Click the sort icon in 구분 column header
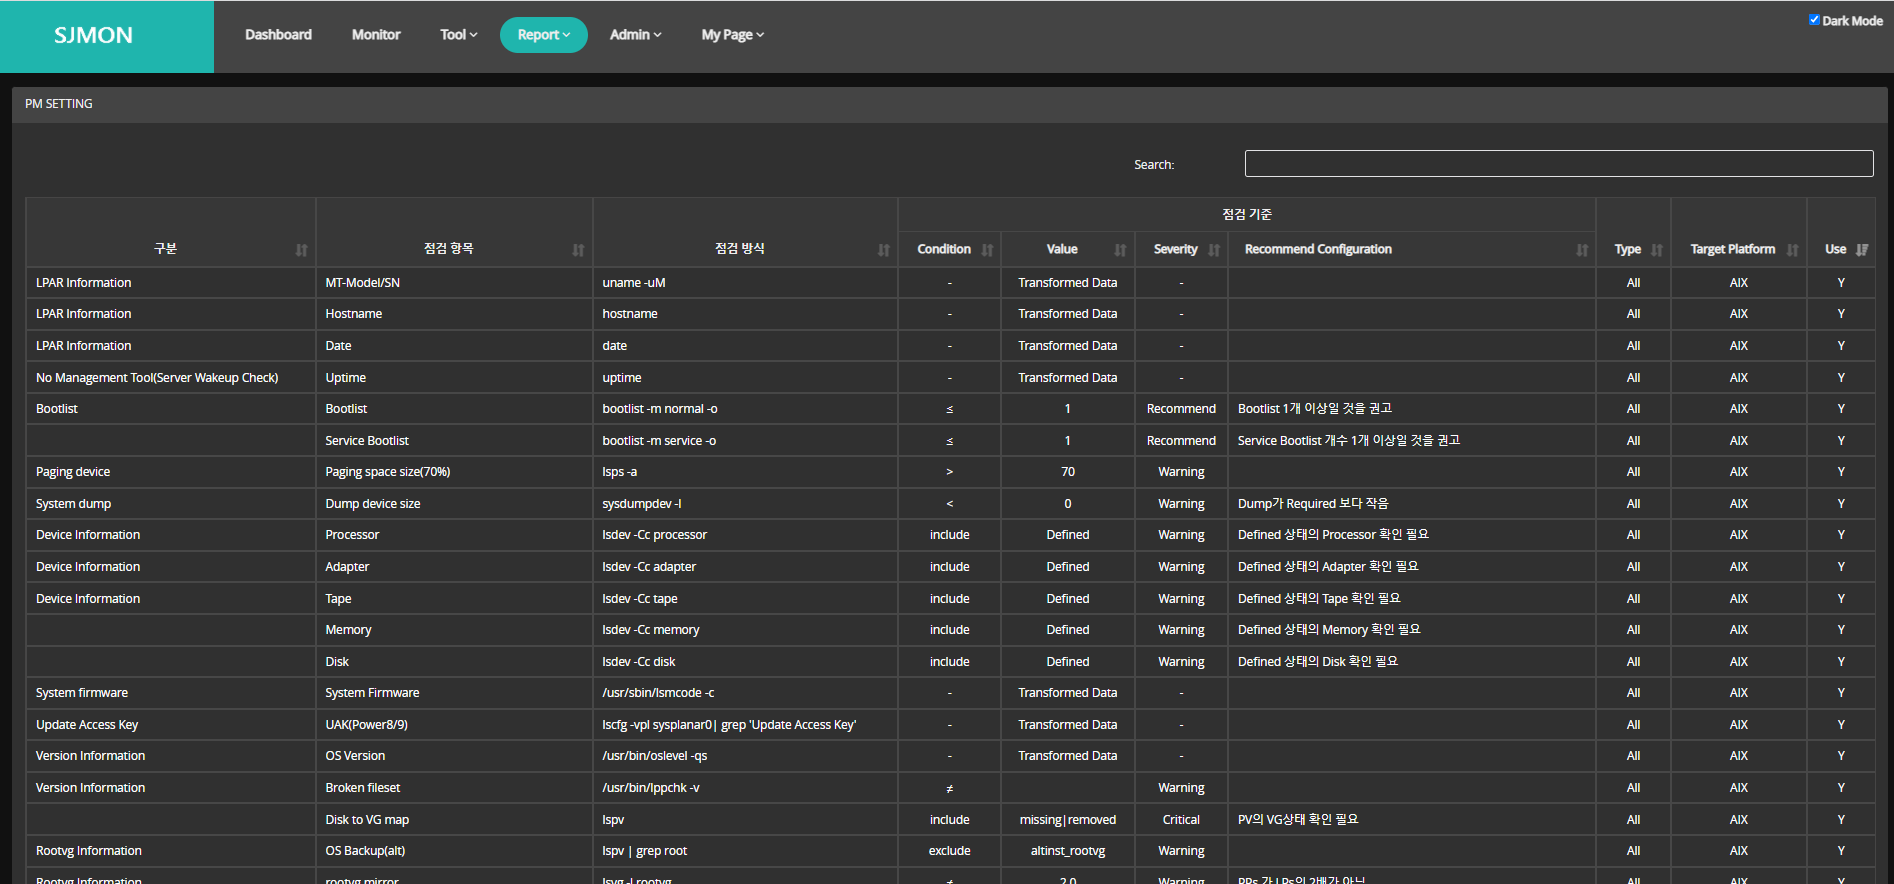Image resolution: width=1894 pixels, height=884 pixels. click(301, 250)
